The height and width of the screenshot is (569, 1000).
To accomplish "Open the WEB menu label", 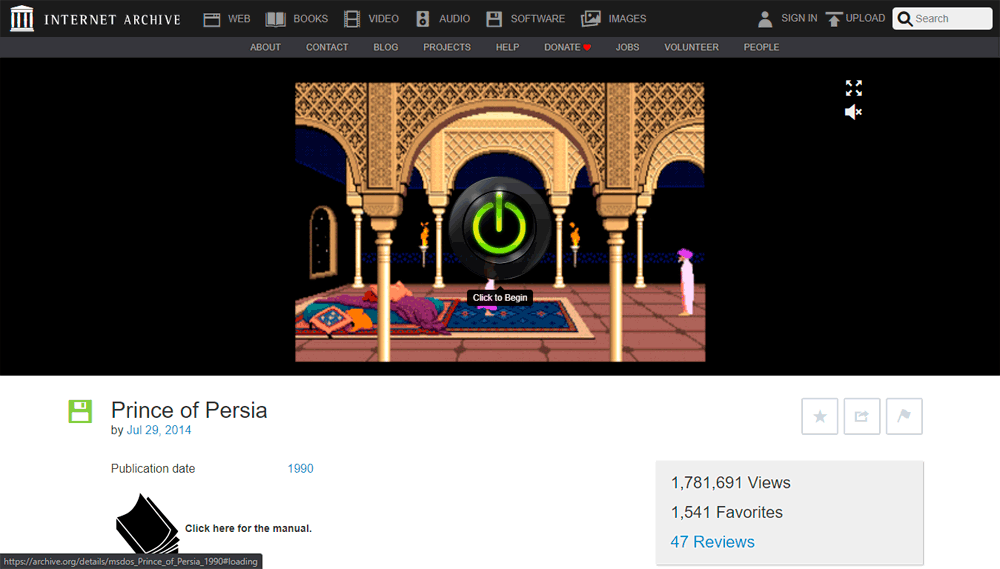I will [239, 19].
